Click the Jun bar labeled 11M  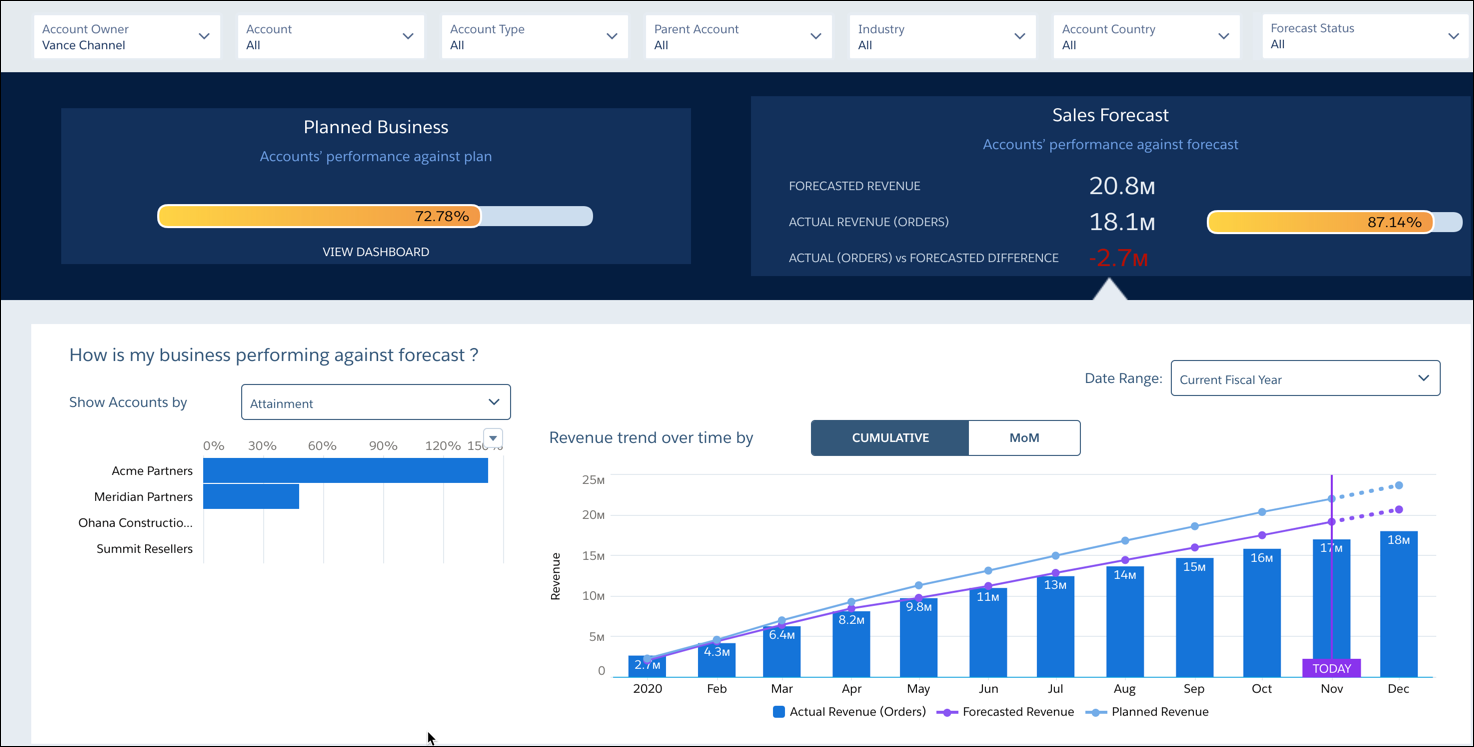[988, 633]
